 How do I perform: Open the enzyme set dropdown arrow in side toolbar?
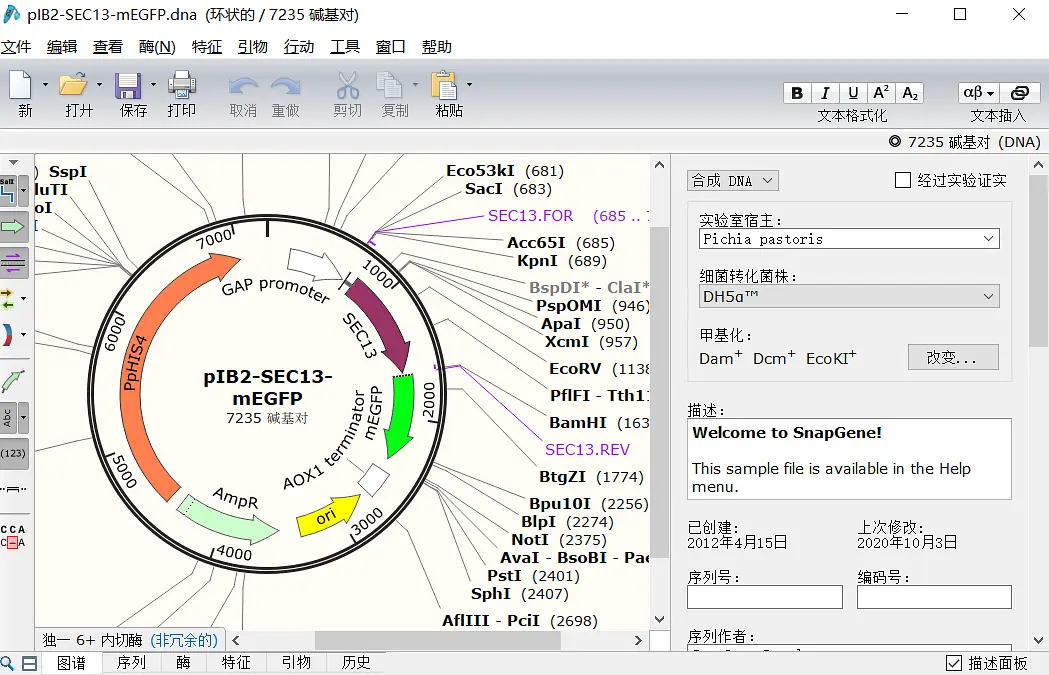23,191
